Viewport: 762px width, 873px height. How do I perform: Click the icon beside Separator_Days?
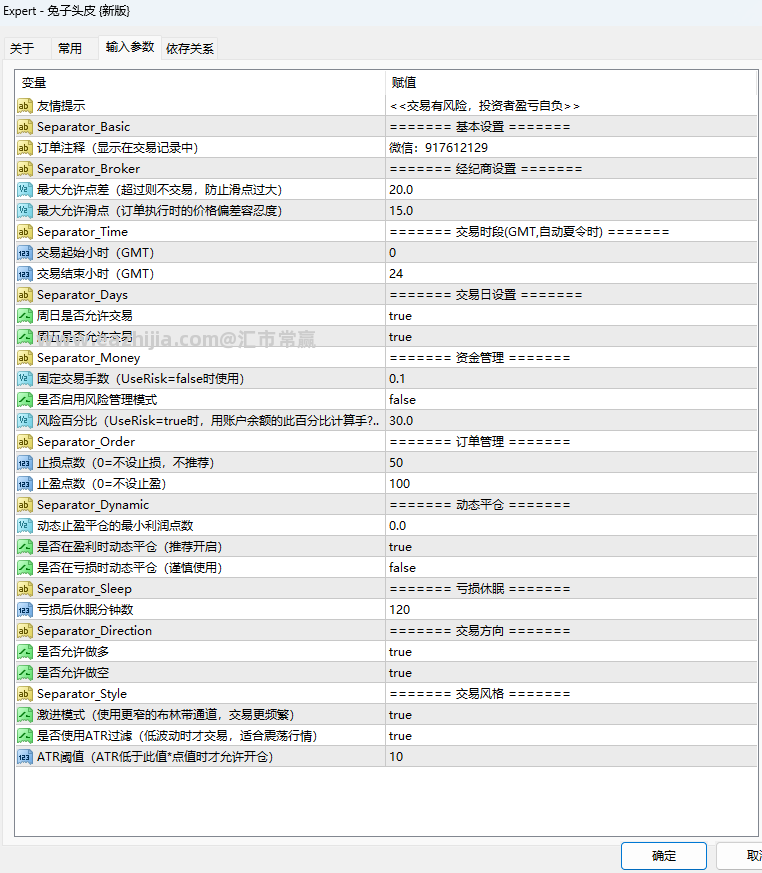[x=24, y=295]
